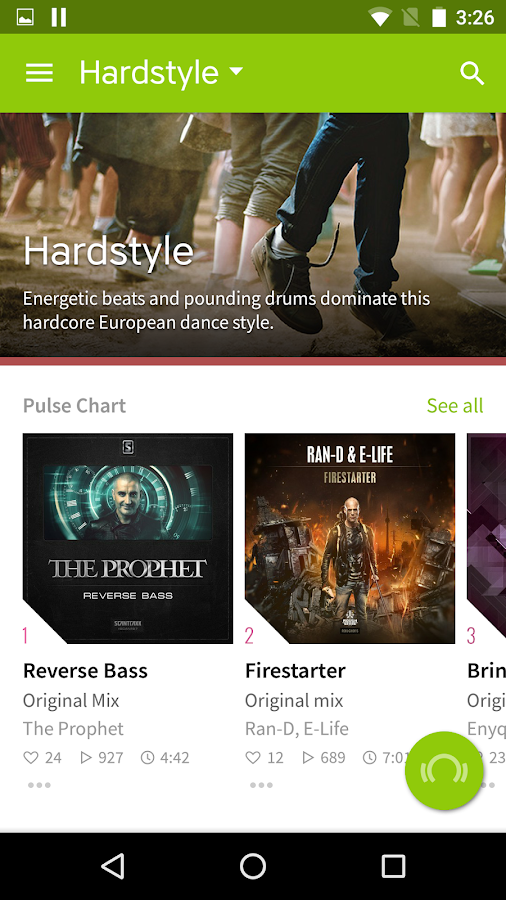Like Firestarter with heart icon

pyautogui.click(x=253, y=758)
